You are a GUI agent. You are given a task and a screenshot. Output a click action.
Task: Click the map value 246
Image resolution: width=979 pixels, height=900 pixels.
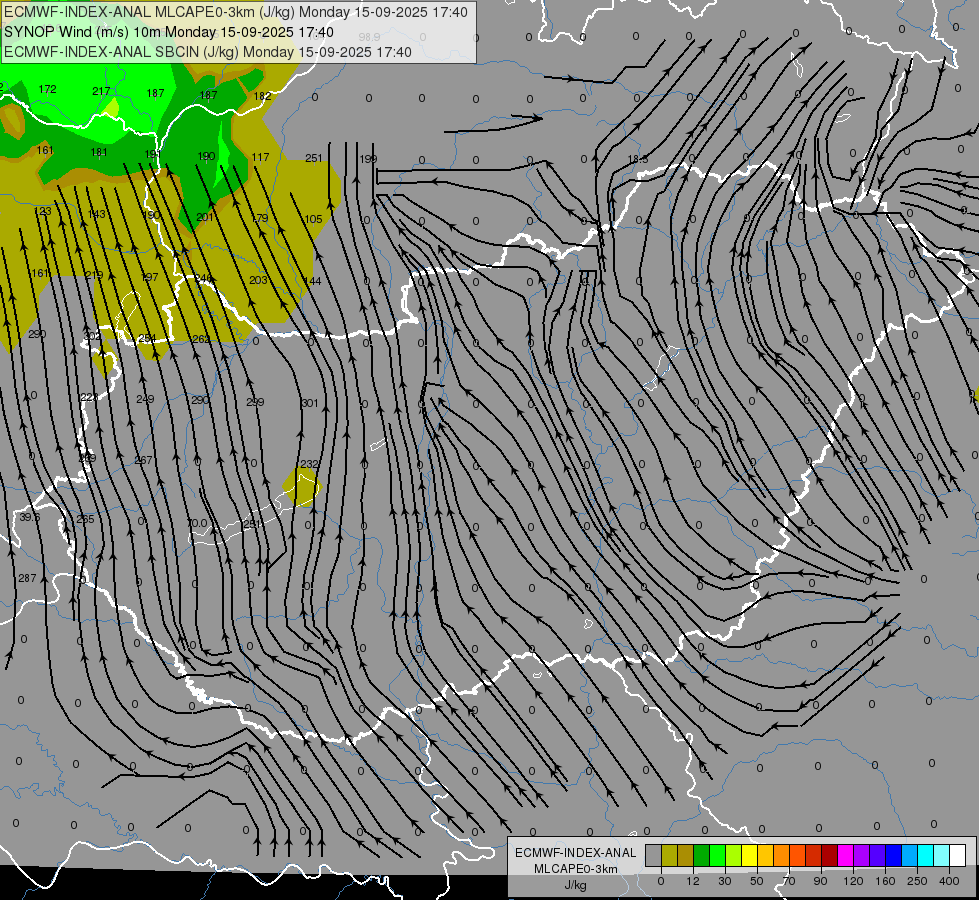(204, 279)
